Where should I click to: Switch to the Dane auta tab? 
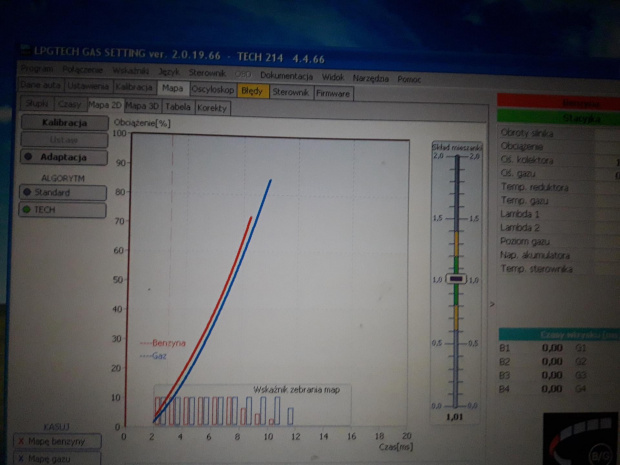coord(40,85)
